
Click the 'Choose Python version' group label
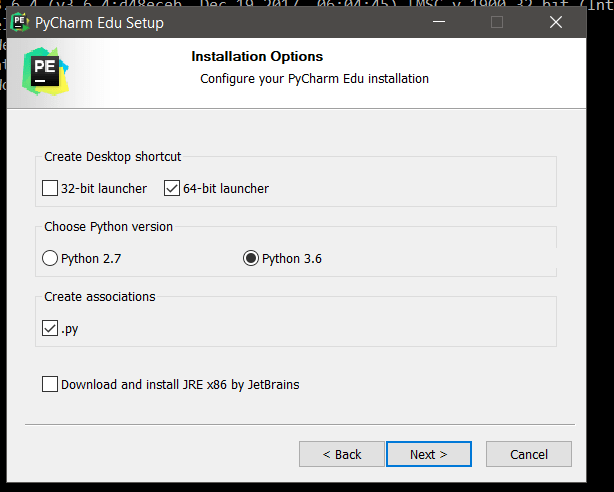(x=108, y=227)
